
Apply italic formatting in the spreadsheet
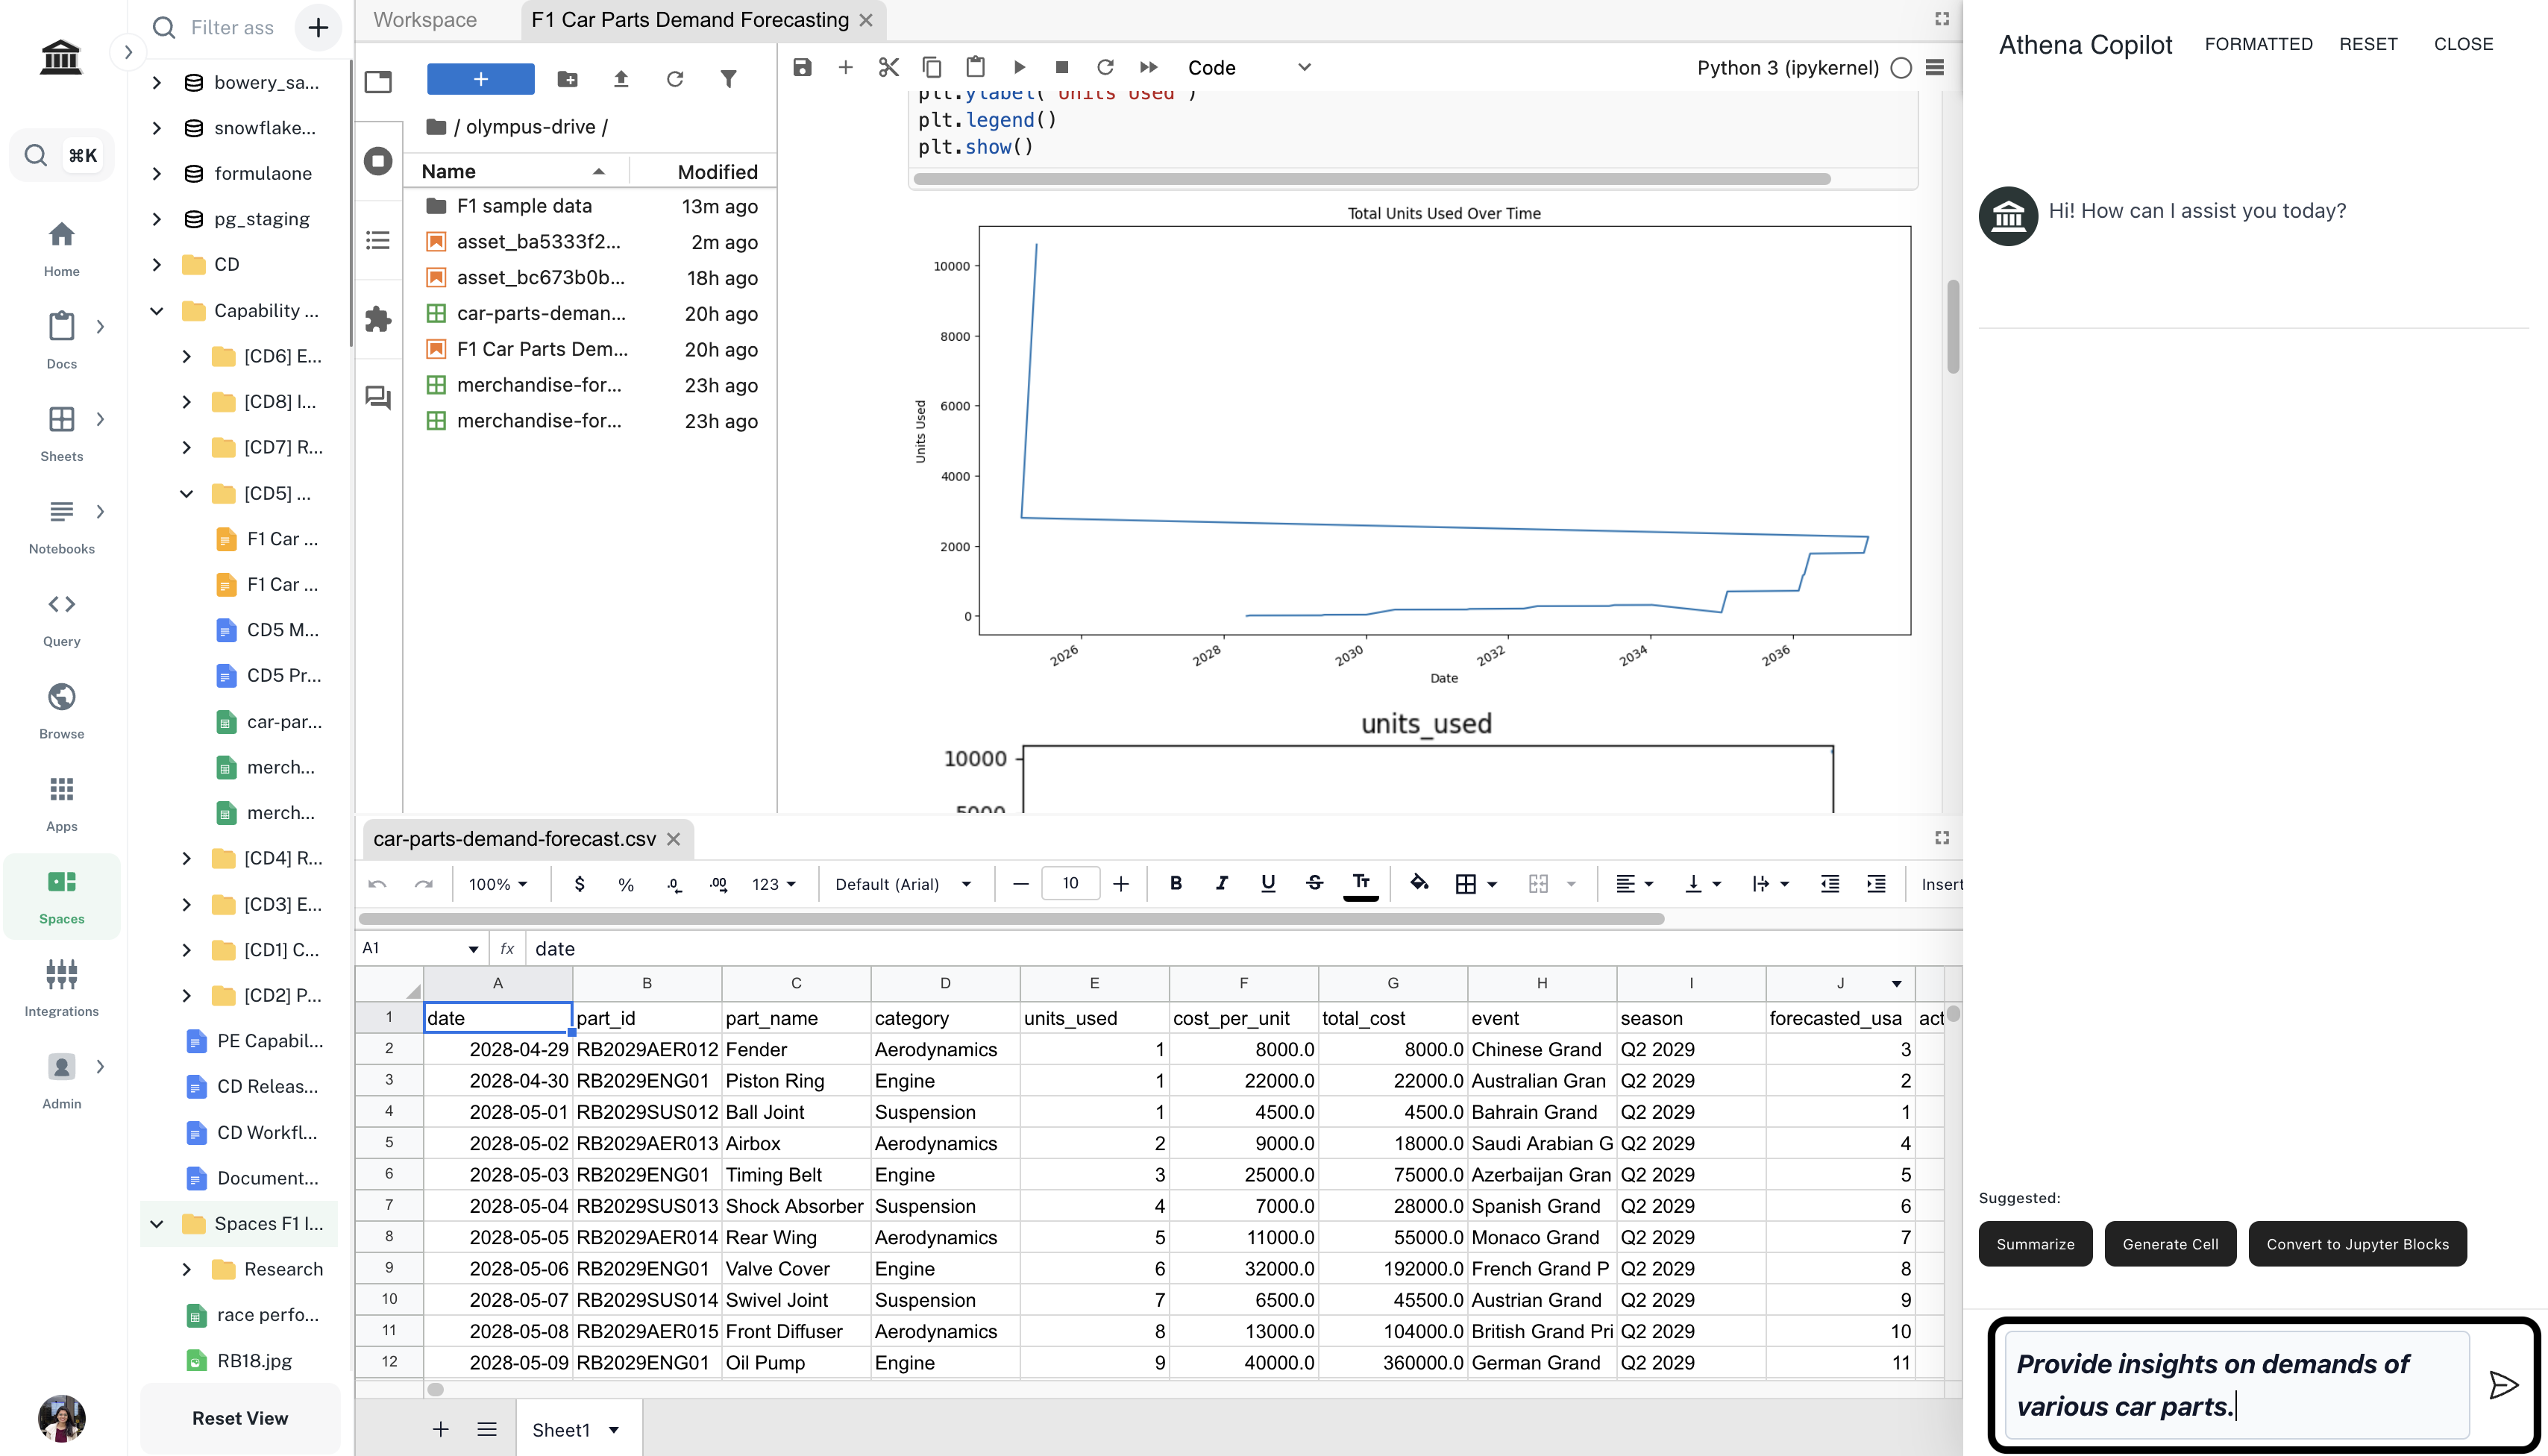click(x=1222, y=883)
